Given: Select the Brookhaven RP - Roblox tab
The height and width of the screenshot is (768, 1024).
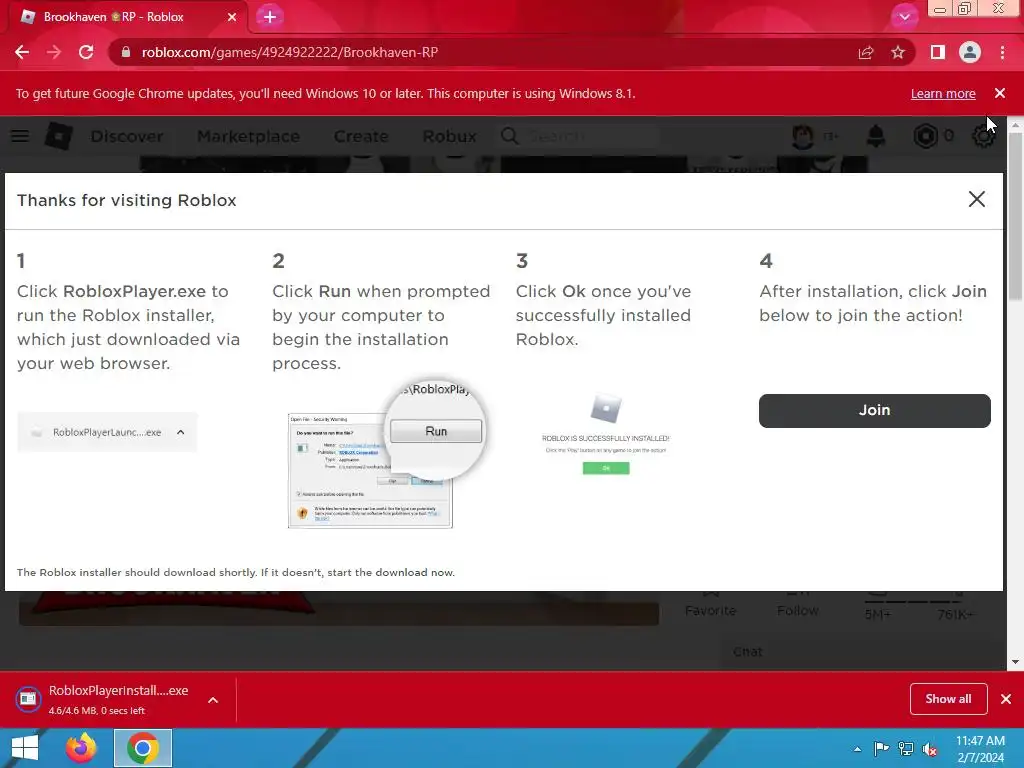Looking at the screenshot, I should click(124, 17).
